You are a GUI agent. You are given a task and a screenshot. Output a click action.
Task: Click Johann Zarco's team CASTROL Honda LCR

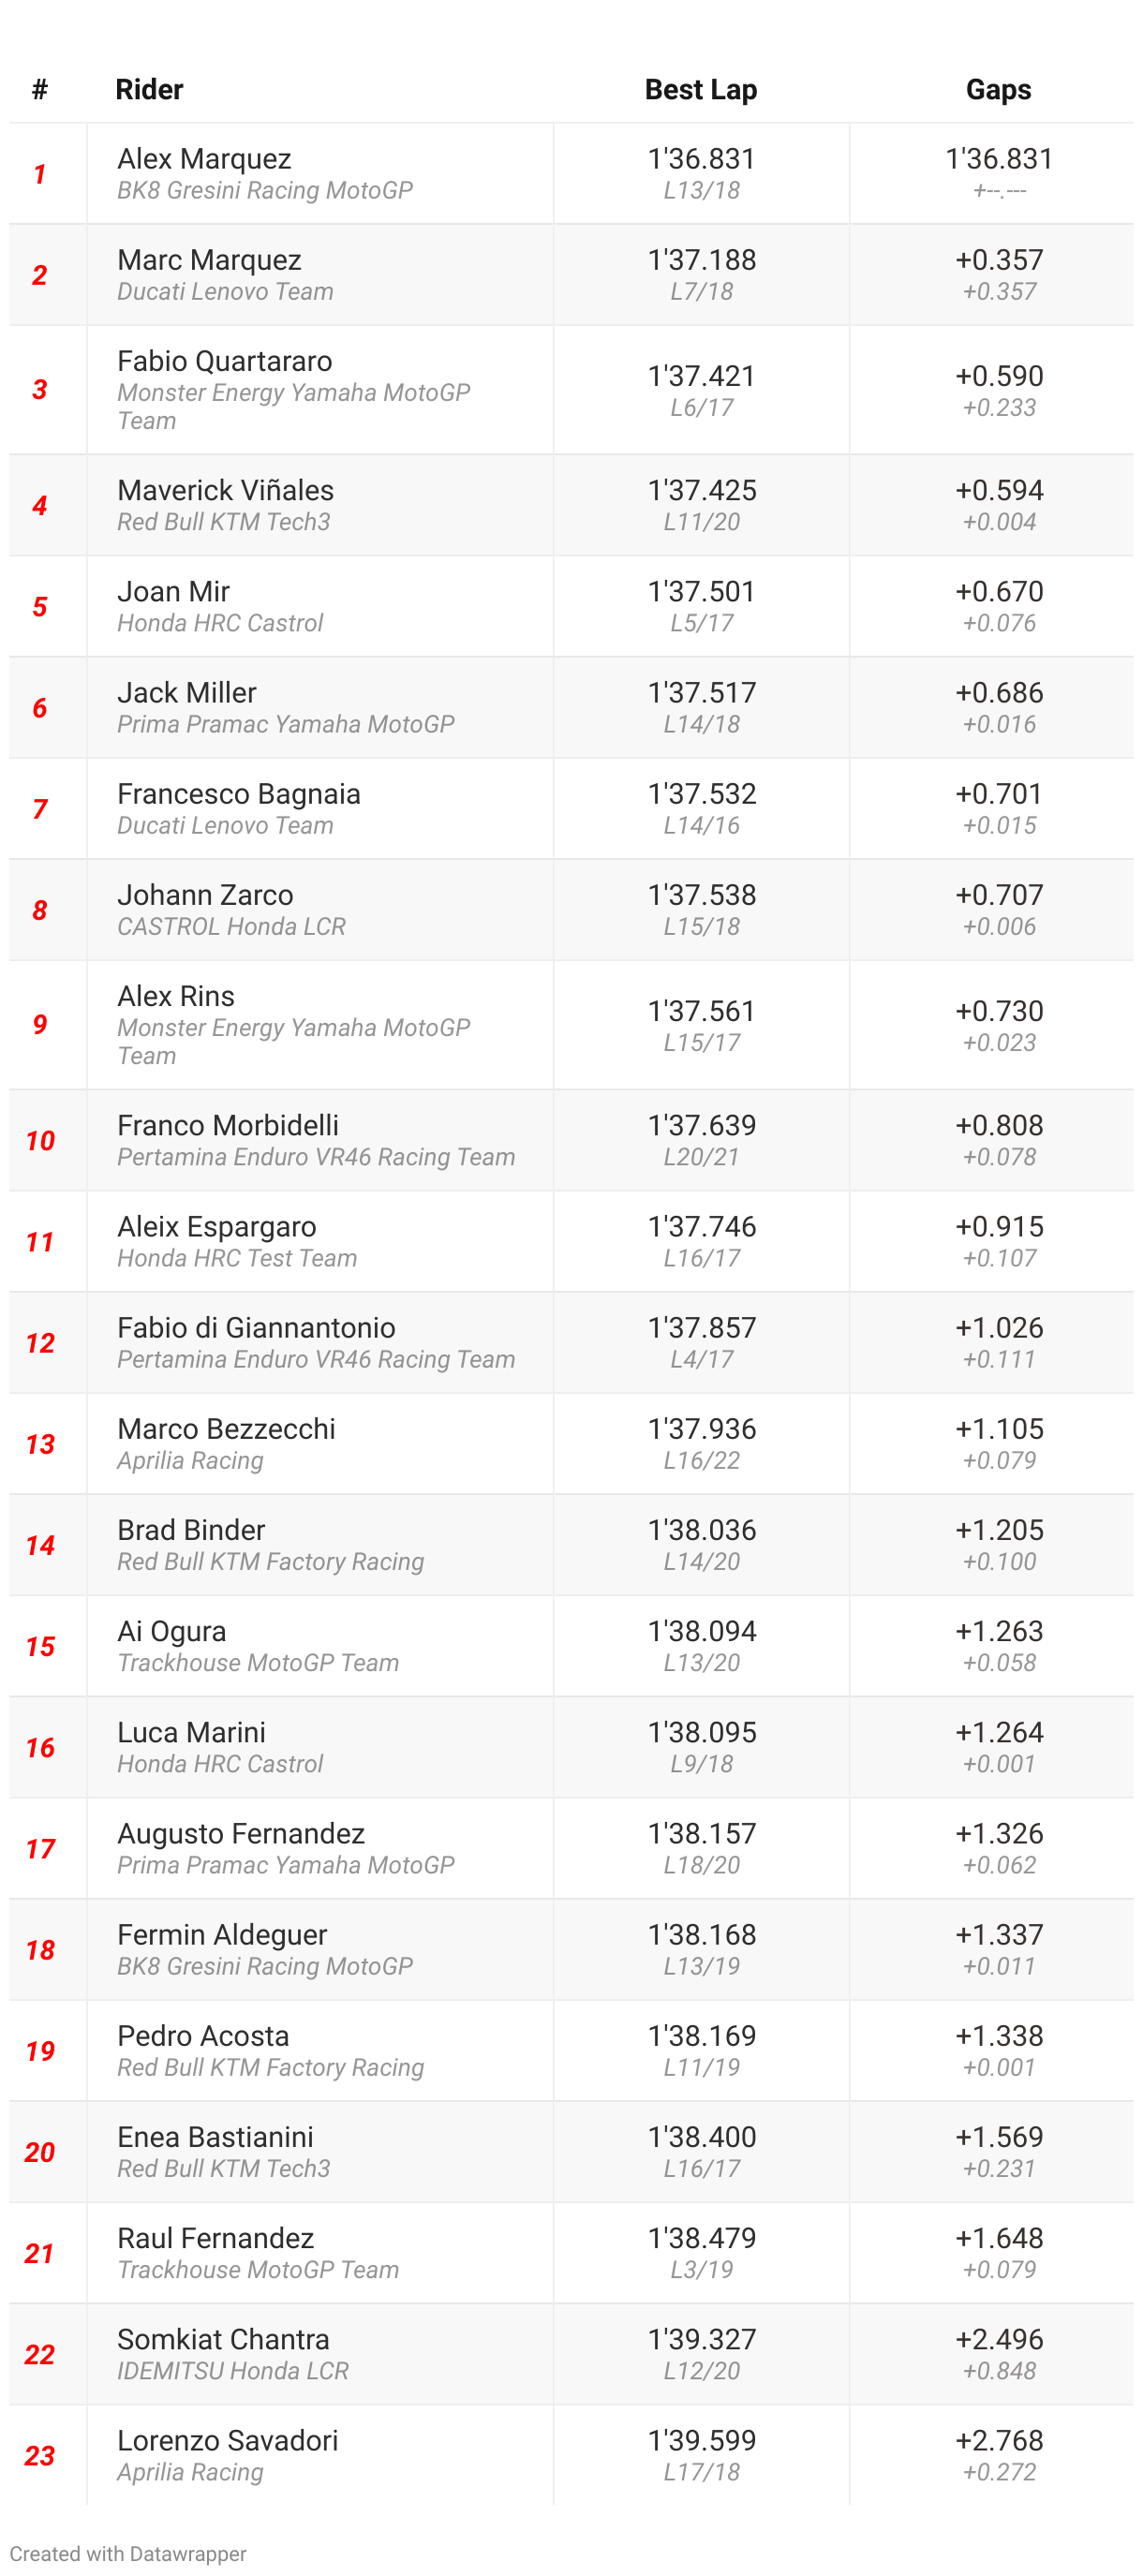(x=231, y=926)
